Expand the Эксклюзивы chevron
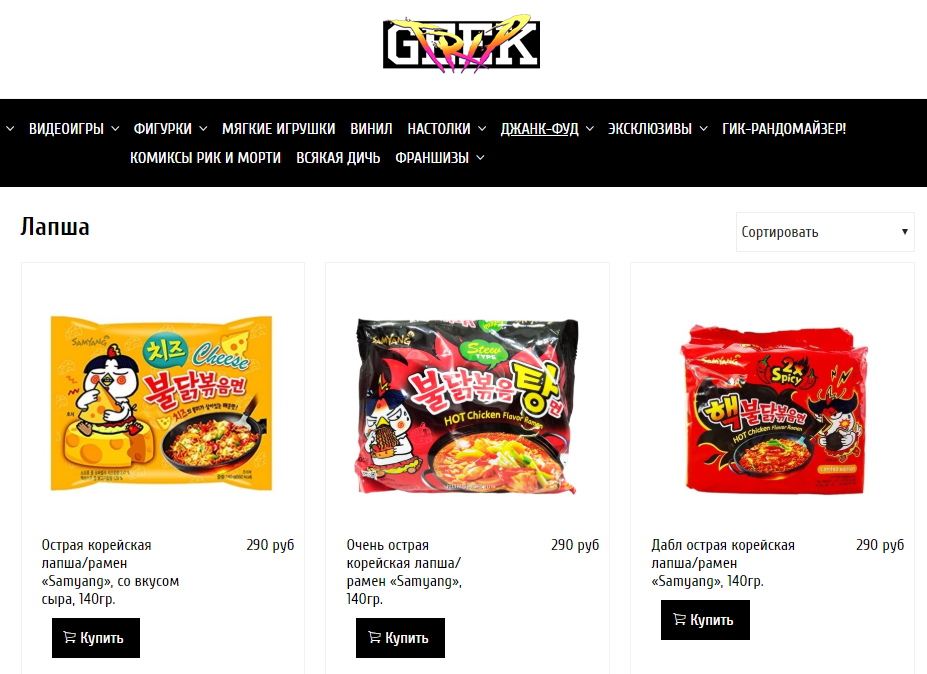927x674 pixels. pos(703,129)
